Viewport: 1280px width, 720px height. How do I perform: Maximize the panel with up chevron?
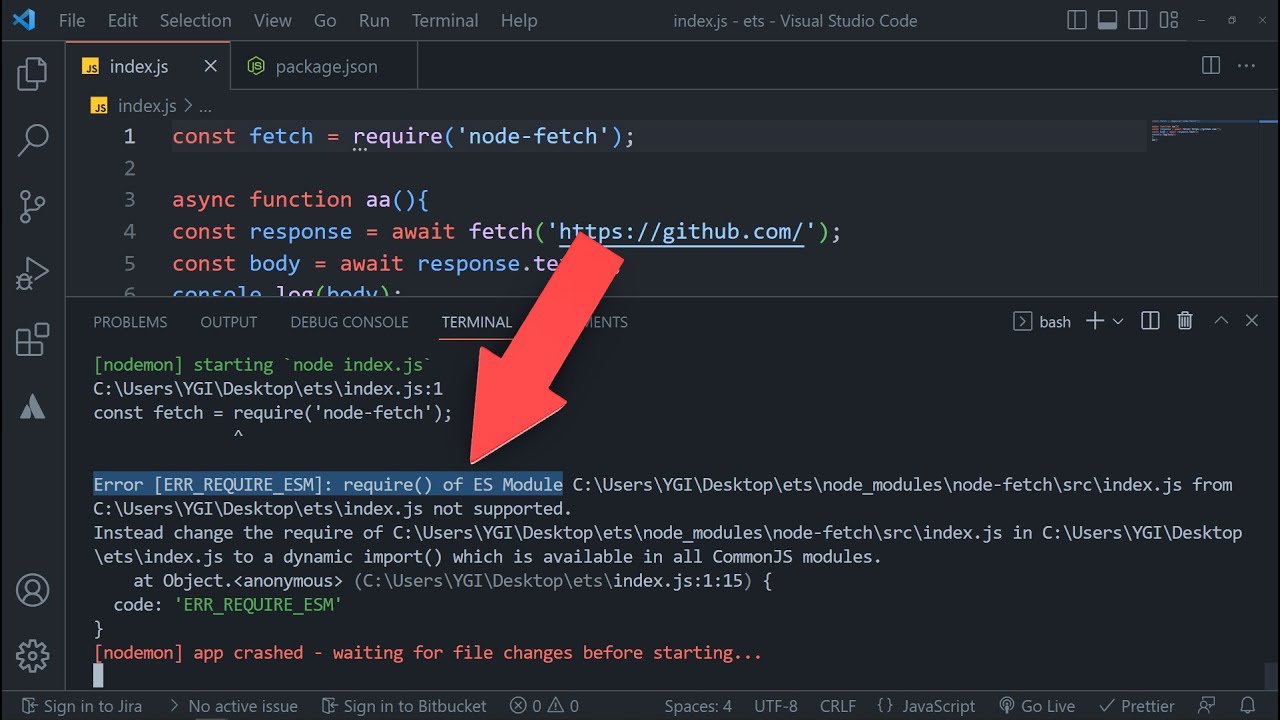pos(1221,321)
